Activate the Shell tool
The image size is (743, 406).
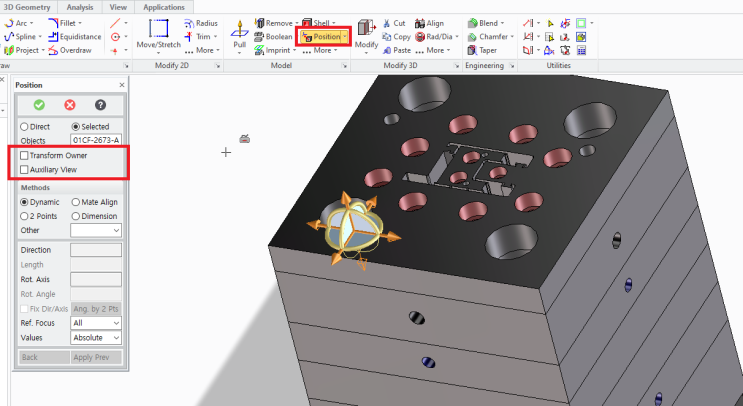point(316,23)
